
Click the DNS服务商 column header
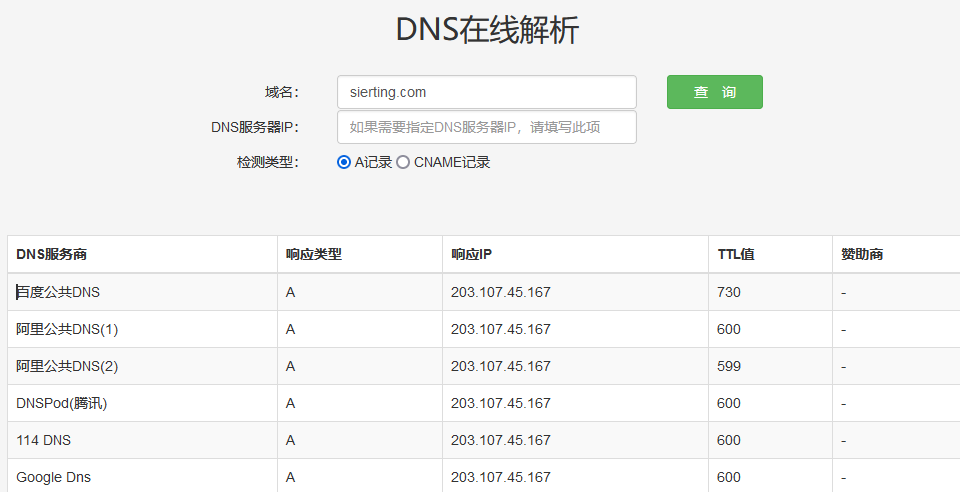[x=51, y=254]
